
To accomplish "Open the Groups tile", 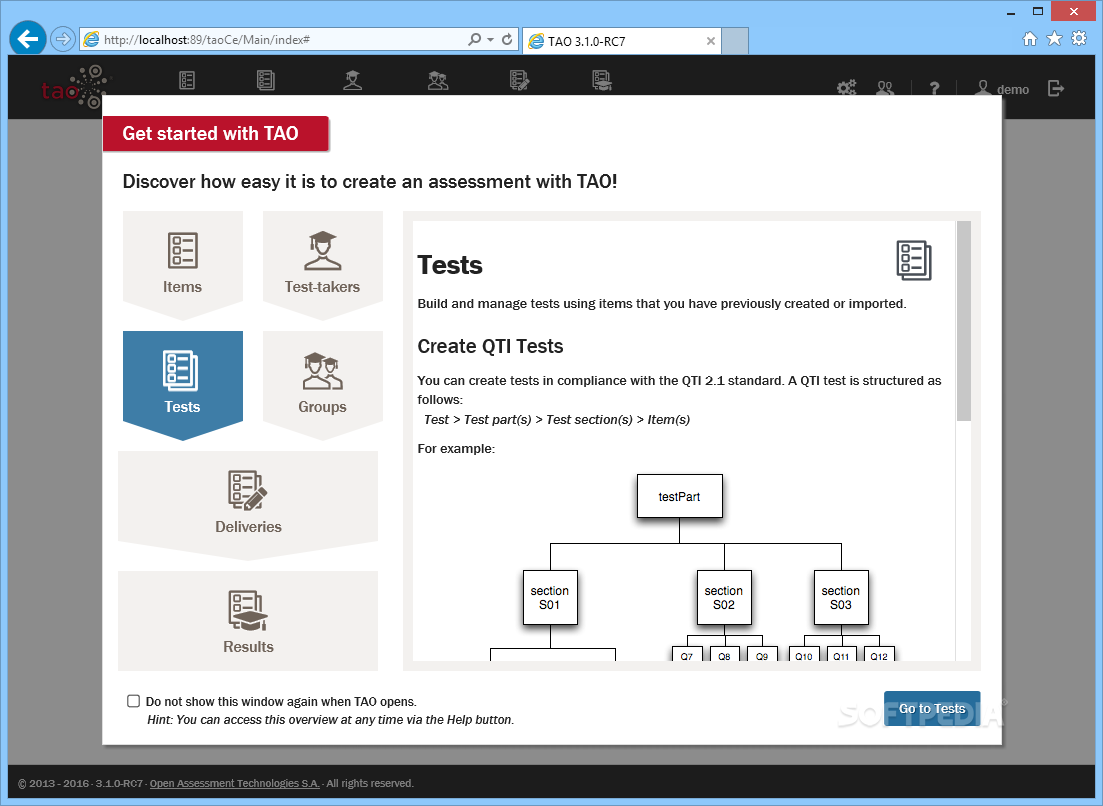I will (x=323, y=385).
